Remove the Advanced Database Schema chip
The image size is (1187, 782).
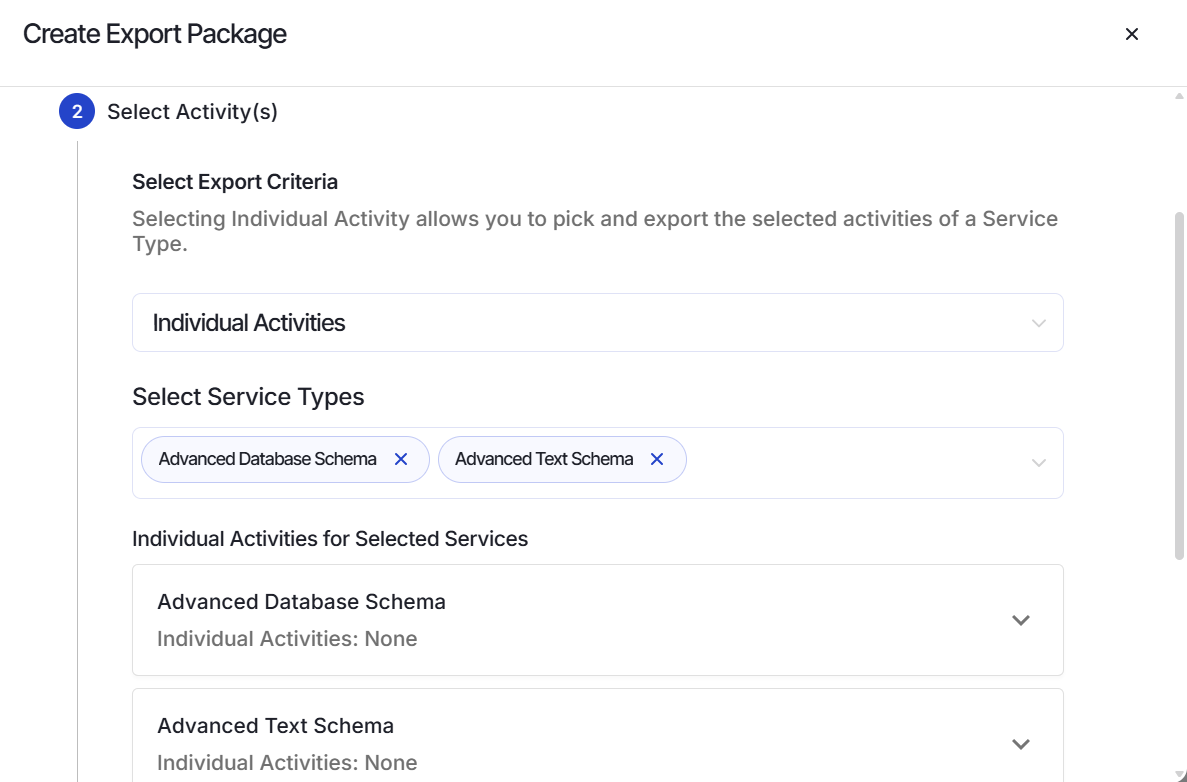click(401, 459)
